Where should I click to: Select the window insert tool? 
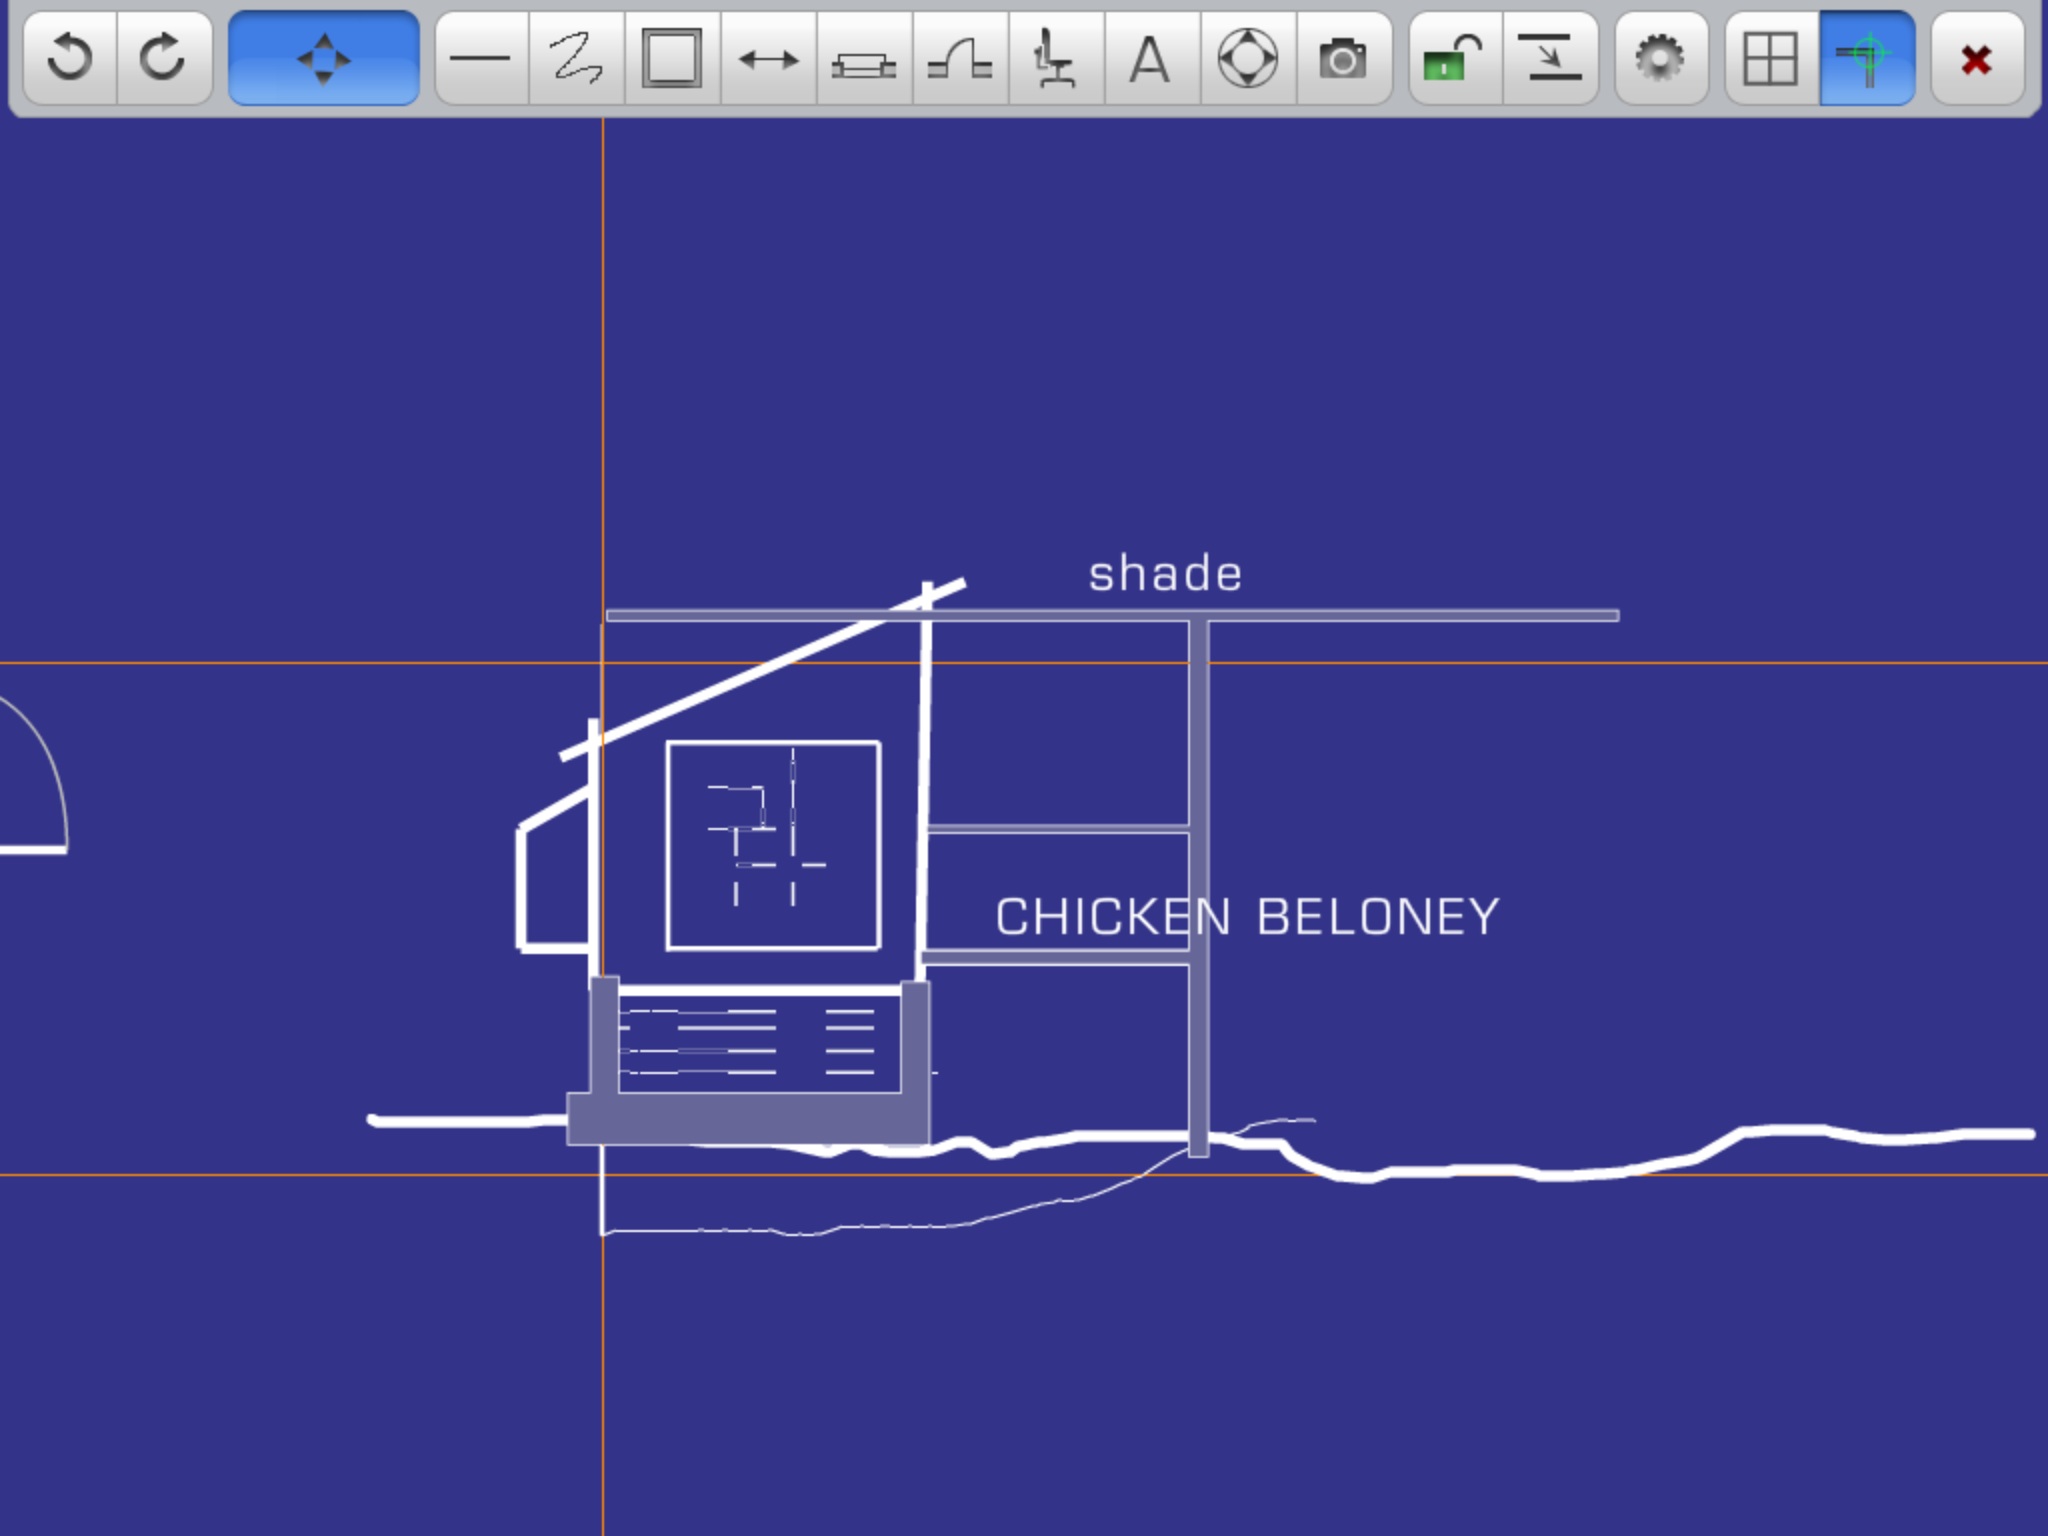pyautogui.click(x=864, y=58)
